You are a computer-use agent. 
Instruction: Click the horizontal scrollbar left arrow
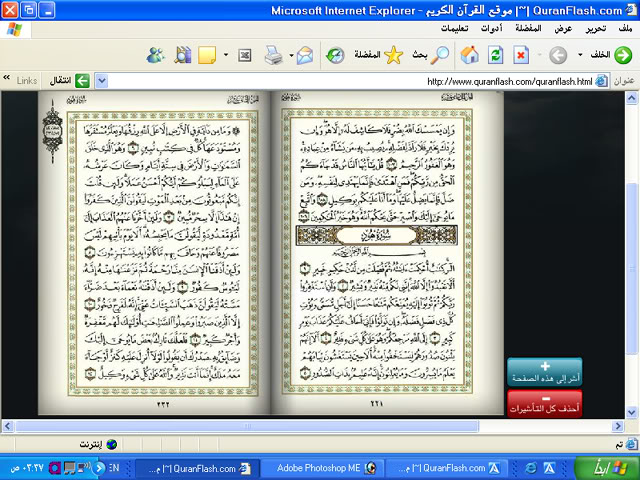[x=7, y=427]
